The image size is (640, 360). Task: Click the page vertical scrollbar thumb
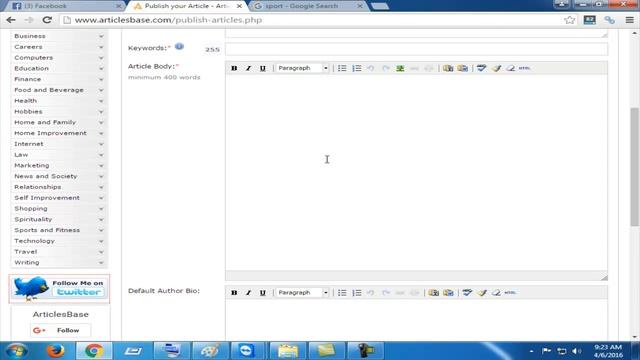pos(634,167)
